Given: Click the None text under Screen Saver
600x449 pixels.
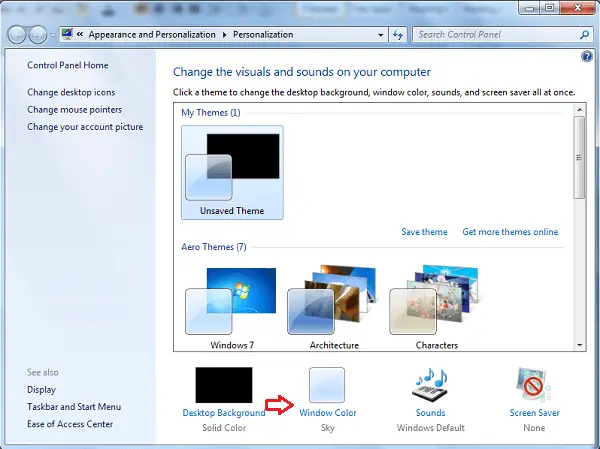Looking at the screenshot, I should pyautogui.click(x=534, y=428).
